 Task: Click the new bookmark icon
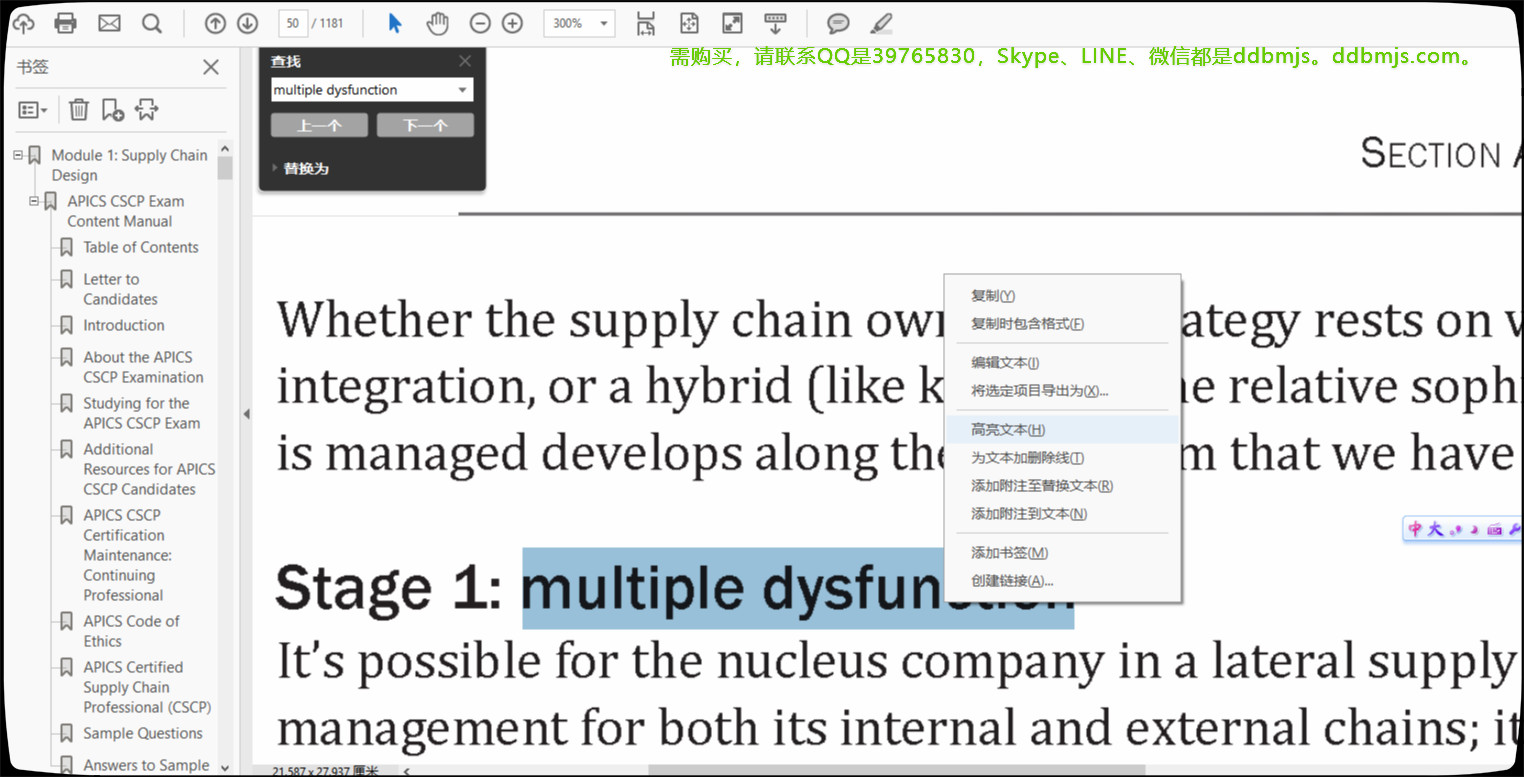pos(113,110)
